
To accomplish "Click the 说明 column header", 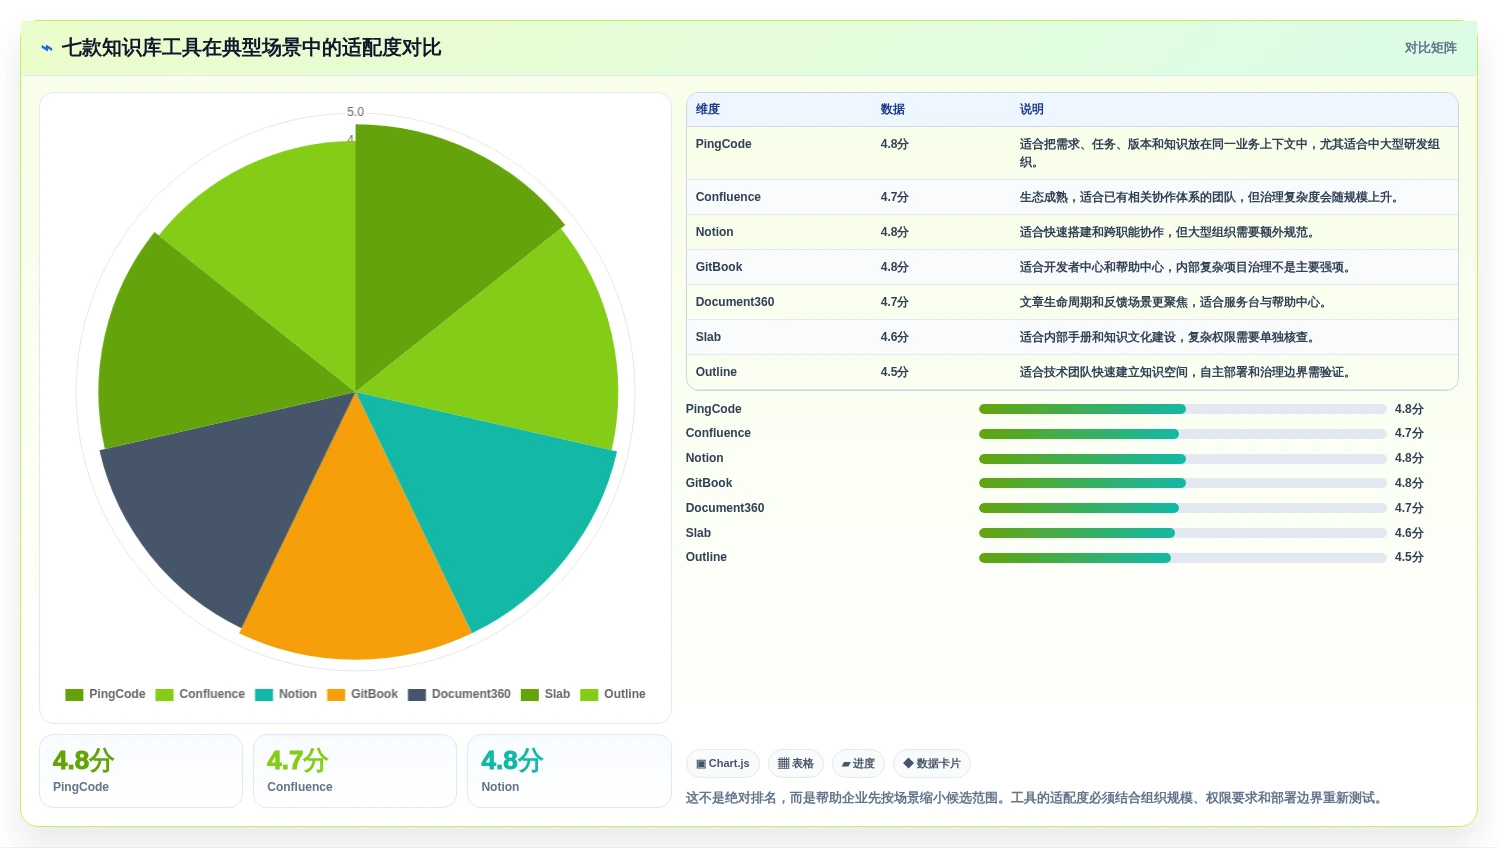I will click(1032, 109).
